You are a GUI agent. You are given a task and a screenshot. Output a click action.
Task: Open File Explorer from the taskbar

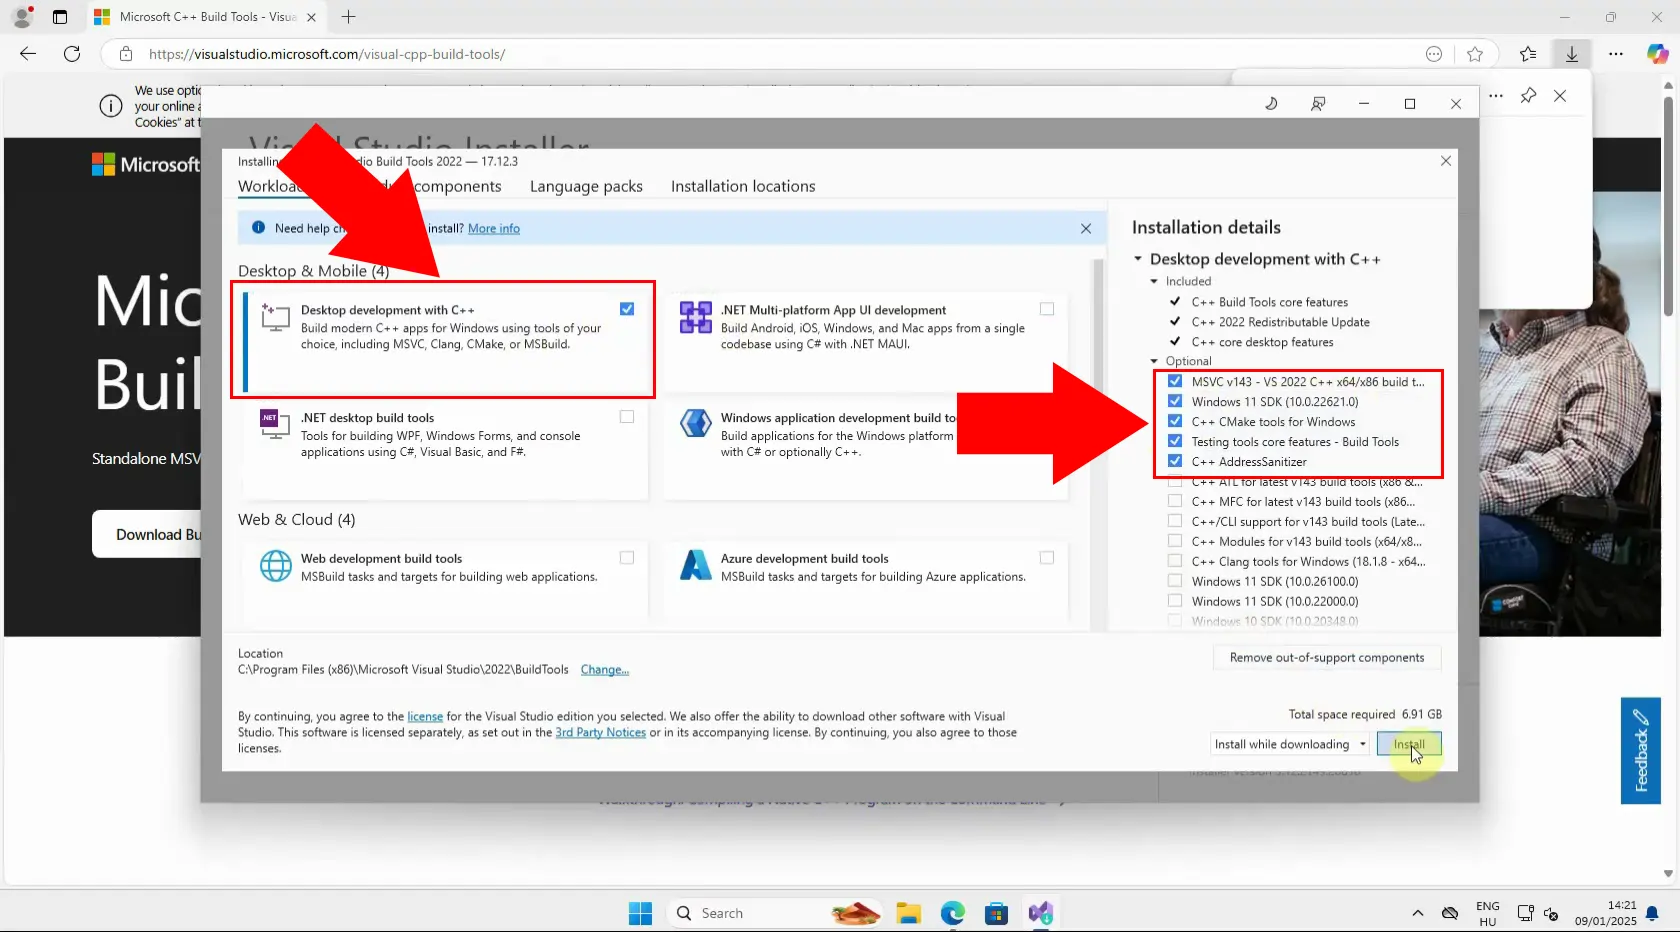908,913
